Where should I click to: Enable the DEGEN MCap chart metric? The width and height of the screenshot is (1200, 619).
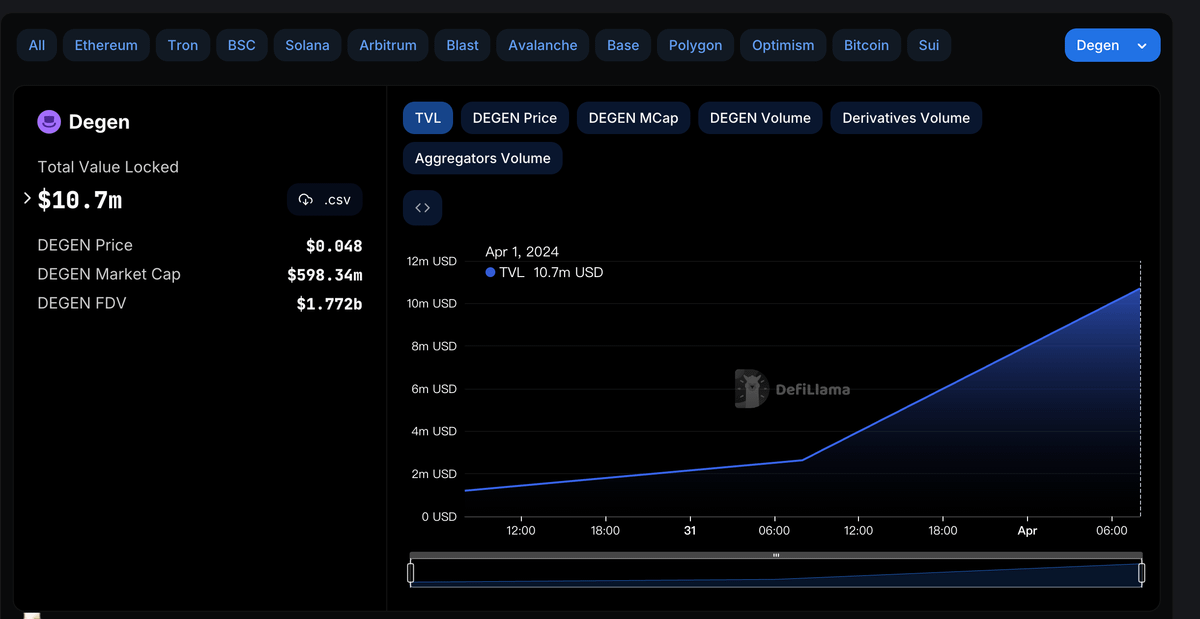pyautogui.click(x=632, y=118)
